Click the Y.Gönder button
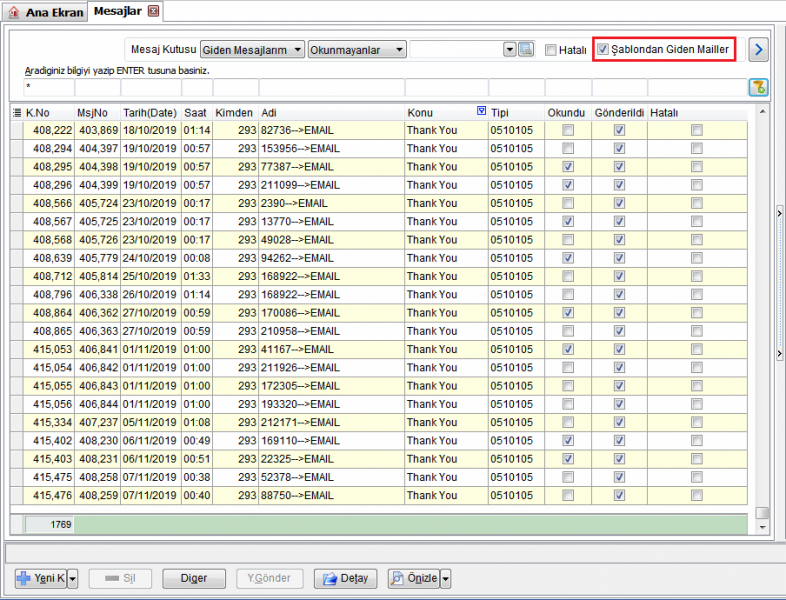 (270, 578)
